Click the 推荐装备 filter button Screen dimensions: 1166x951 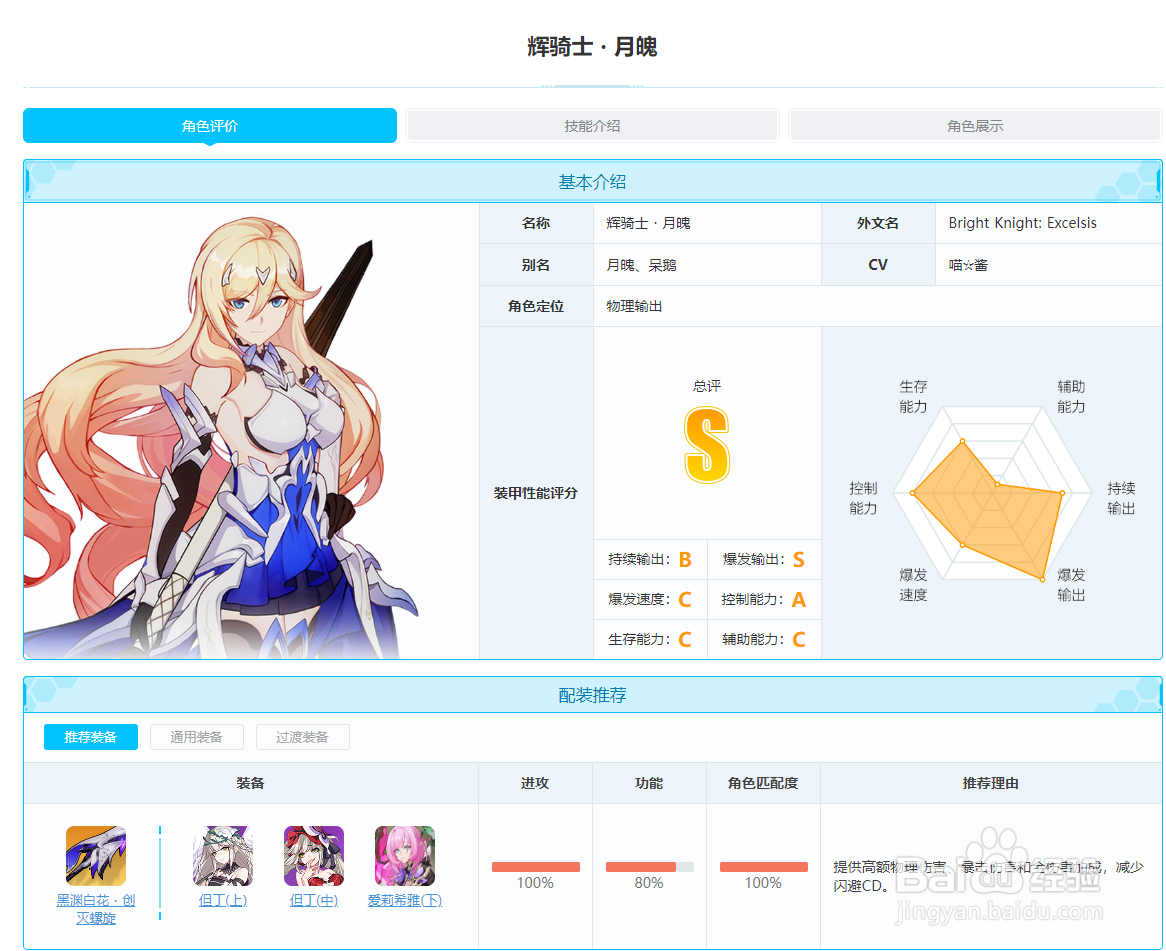(x=90, y=737)
